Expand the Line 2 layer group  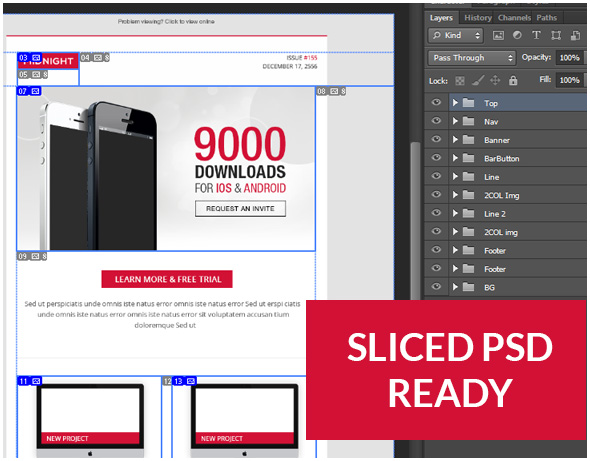coord(455,213)
